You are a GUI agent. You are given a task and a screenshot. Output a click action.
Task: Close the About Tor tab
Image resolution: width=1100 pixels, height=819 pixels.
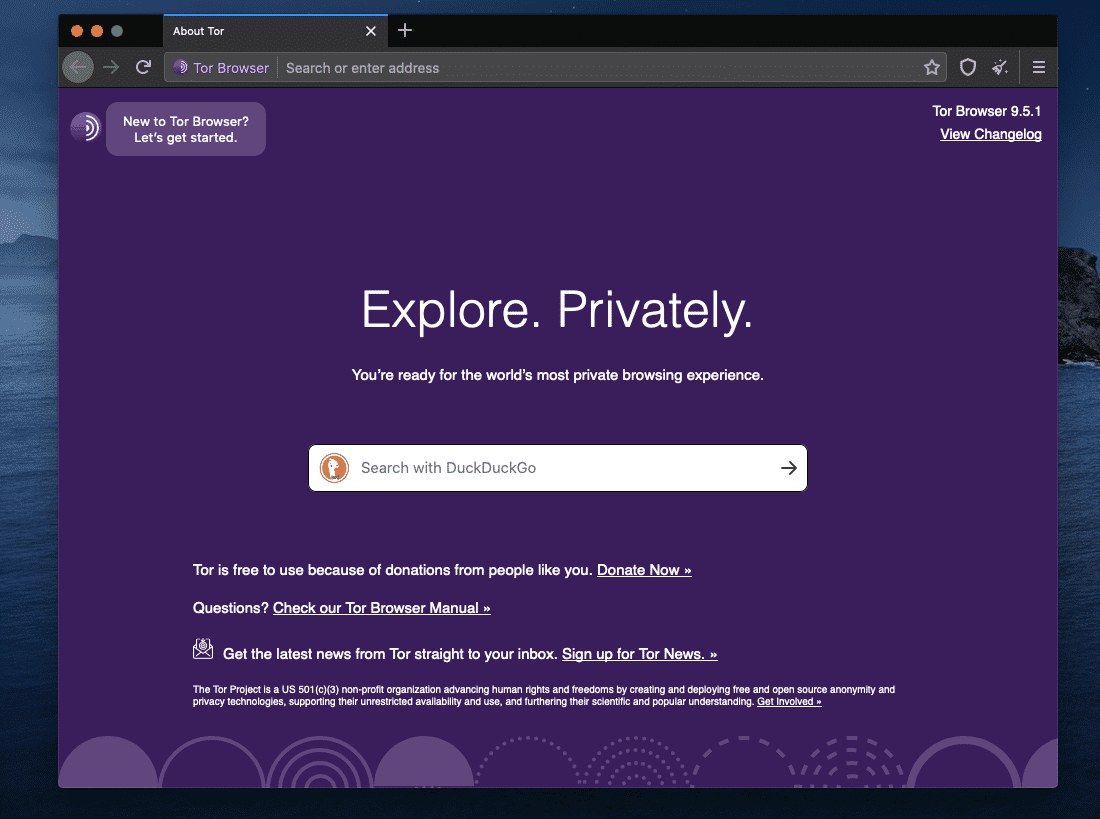coord(371,31)
